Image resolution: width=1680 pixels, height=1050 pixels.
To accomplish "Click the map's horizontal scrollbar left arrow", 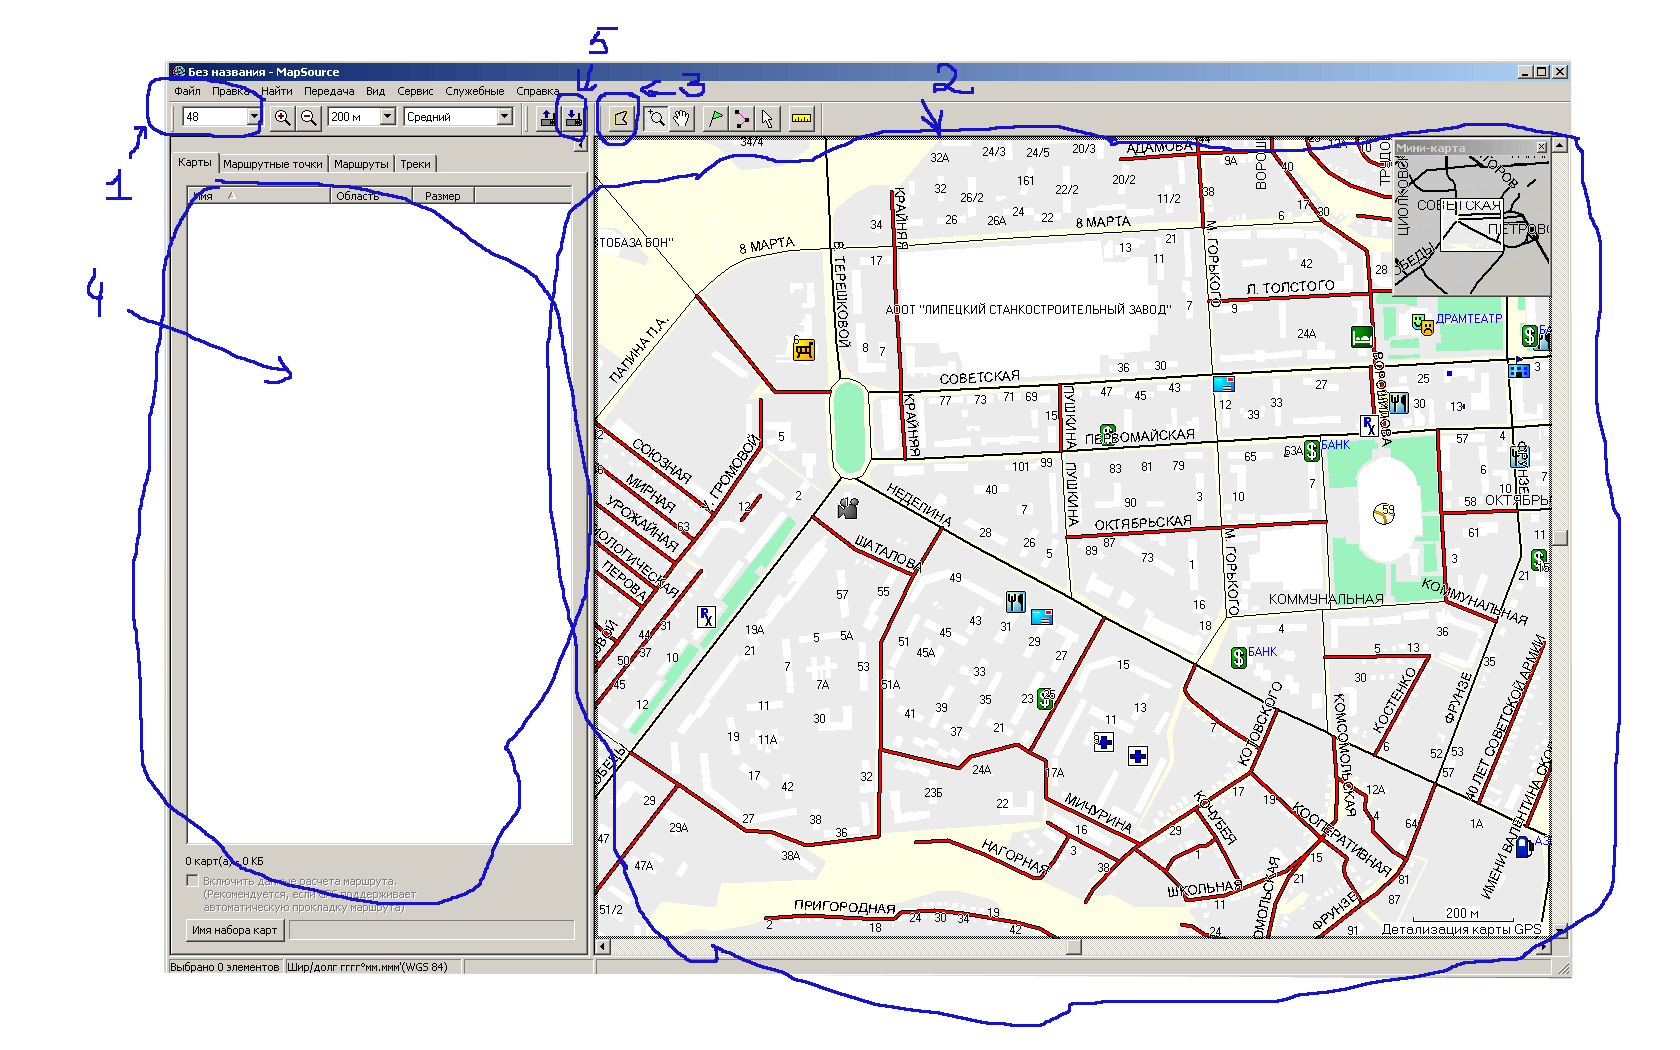I will pyautogui.click(x=603, y=946).
